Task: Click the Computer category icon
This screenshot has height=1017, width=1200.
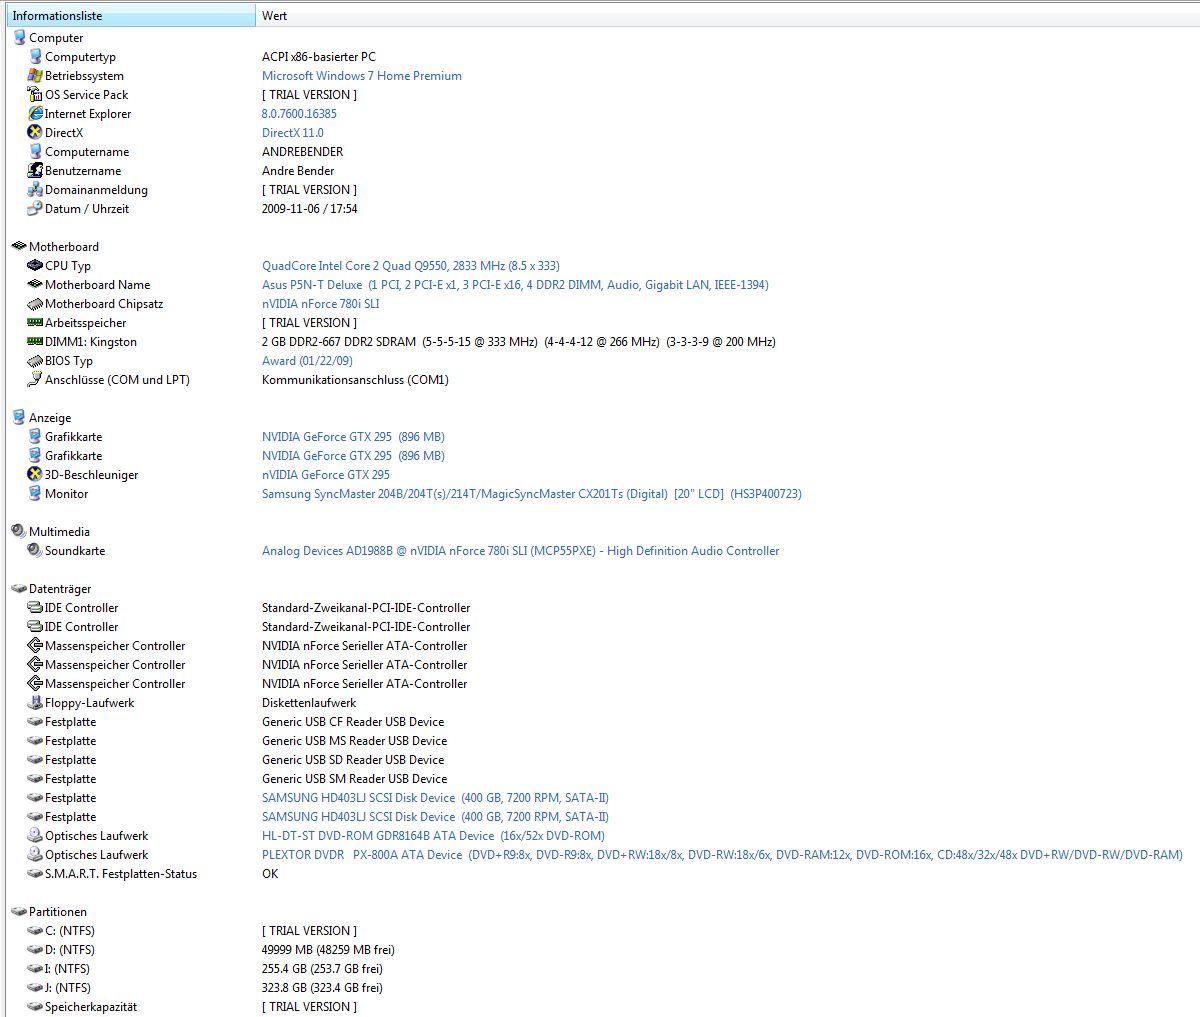Action: coord(19,38)
